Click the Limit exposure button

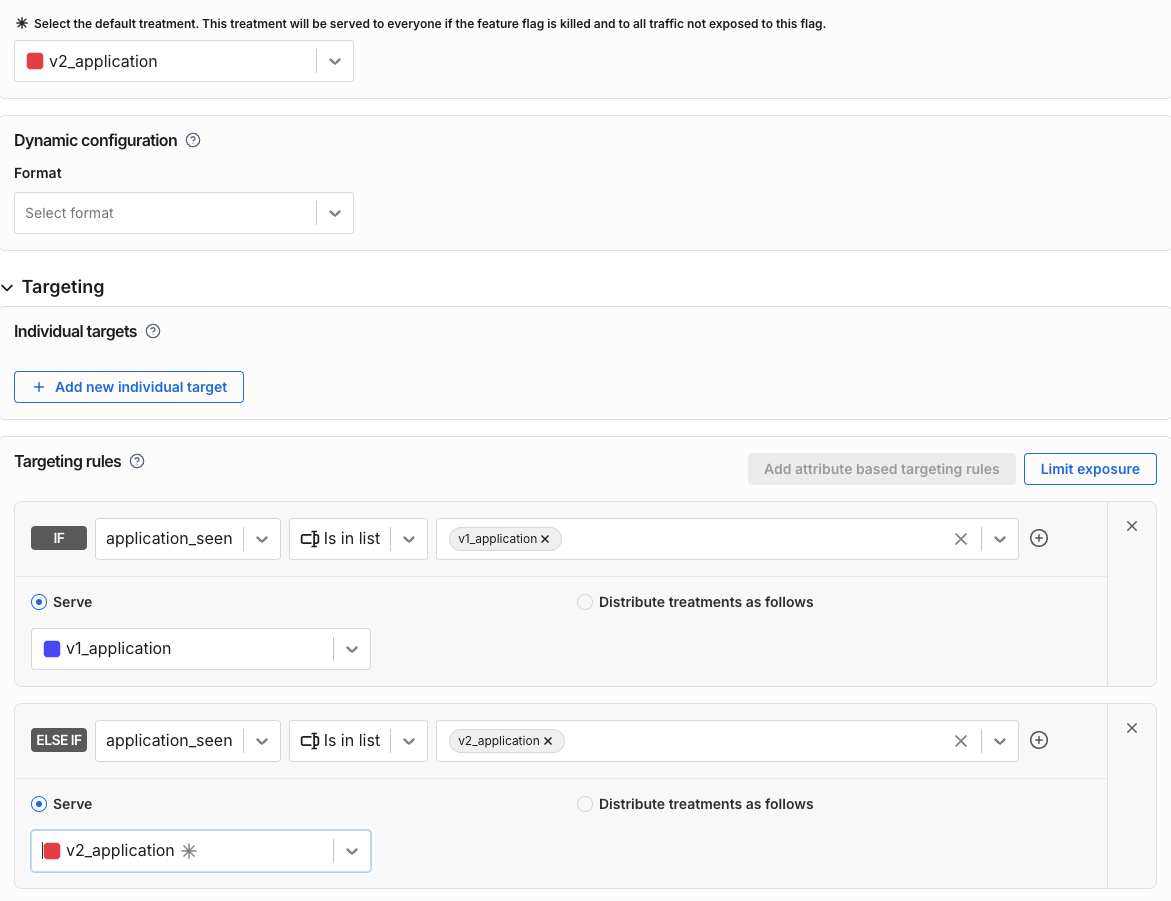(x=1090, y=468)
